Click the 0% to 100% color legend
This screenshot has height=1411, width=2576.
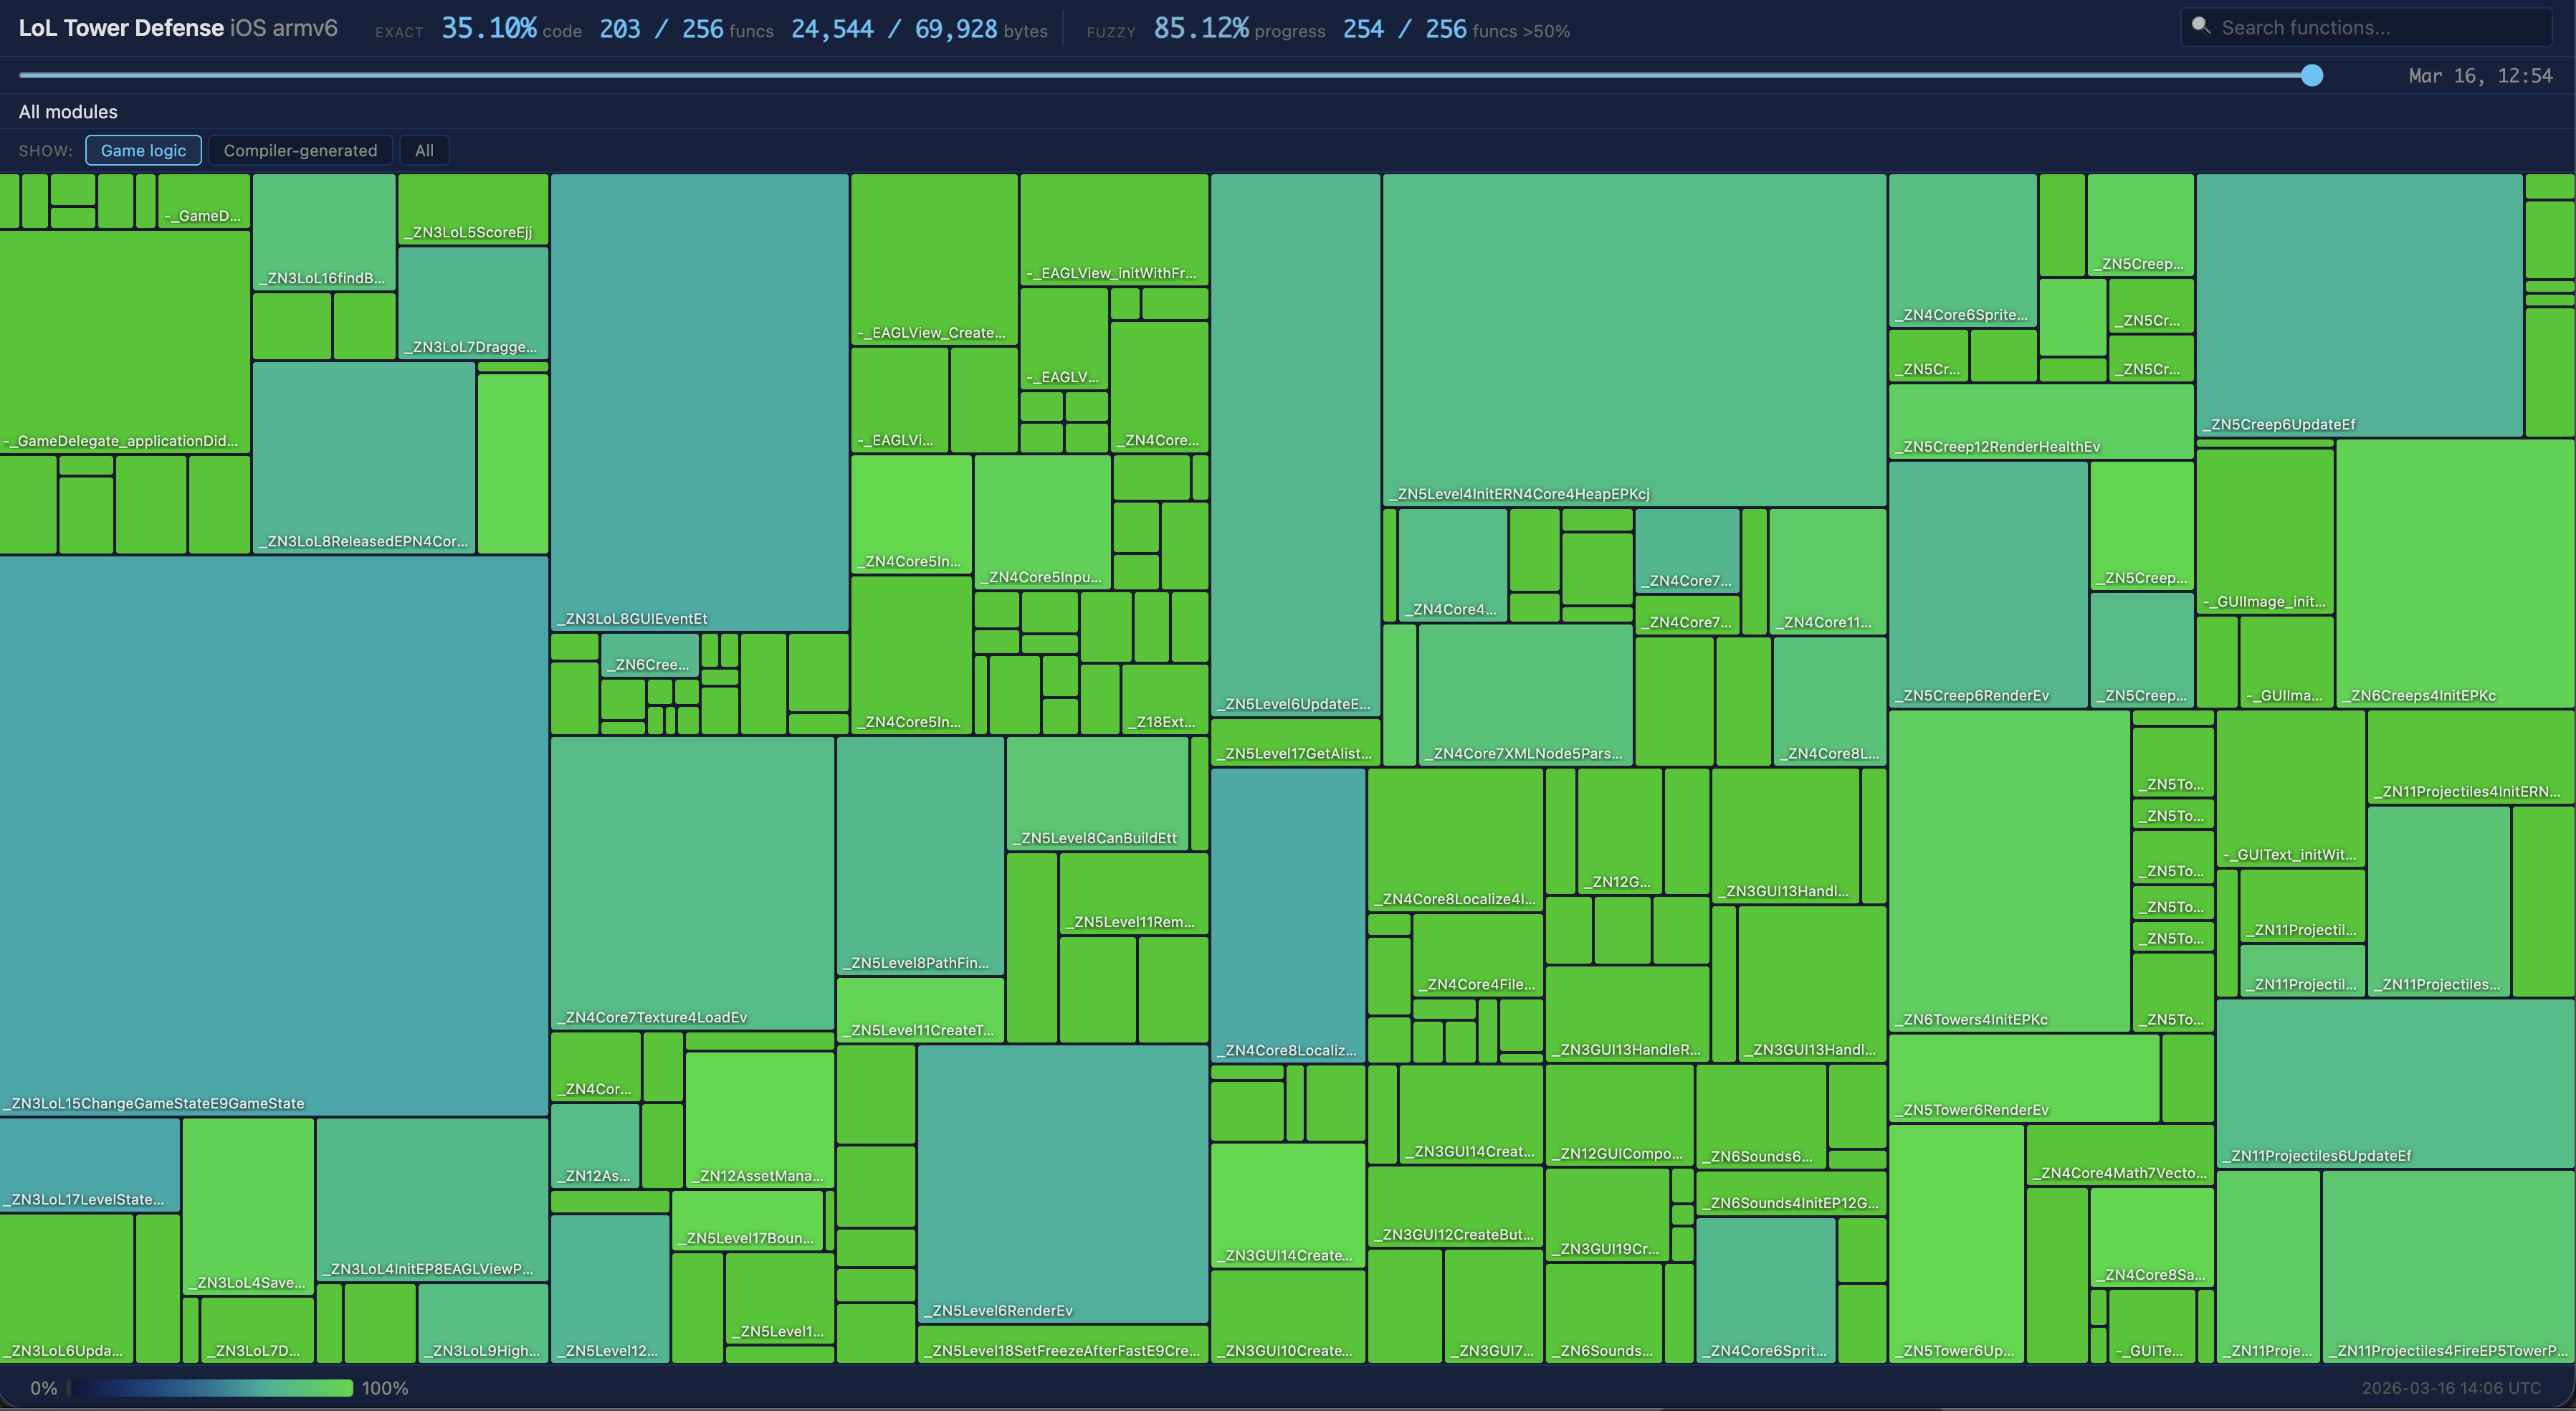coord(210,1388)
